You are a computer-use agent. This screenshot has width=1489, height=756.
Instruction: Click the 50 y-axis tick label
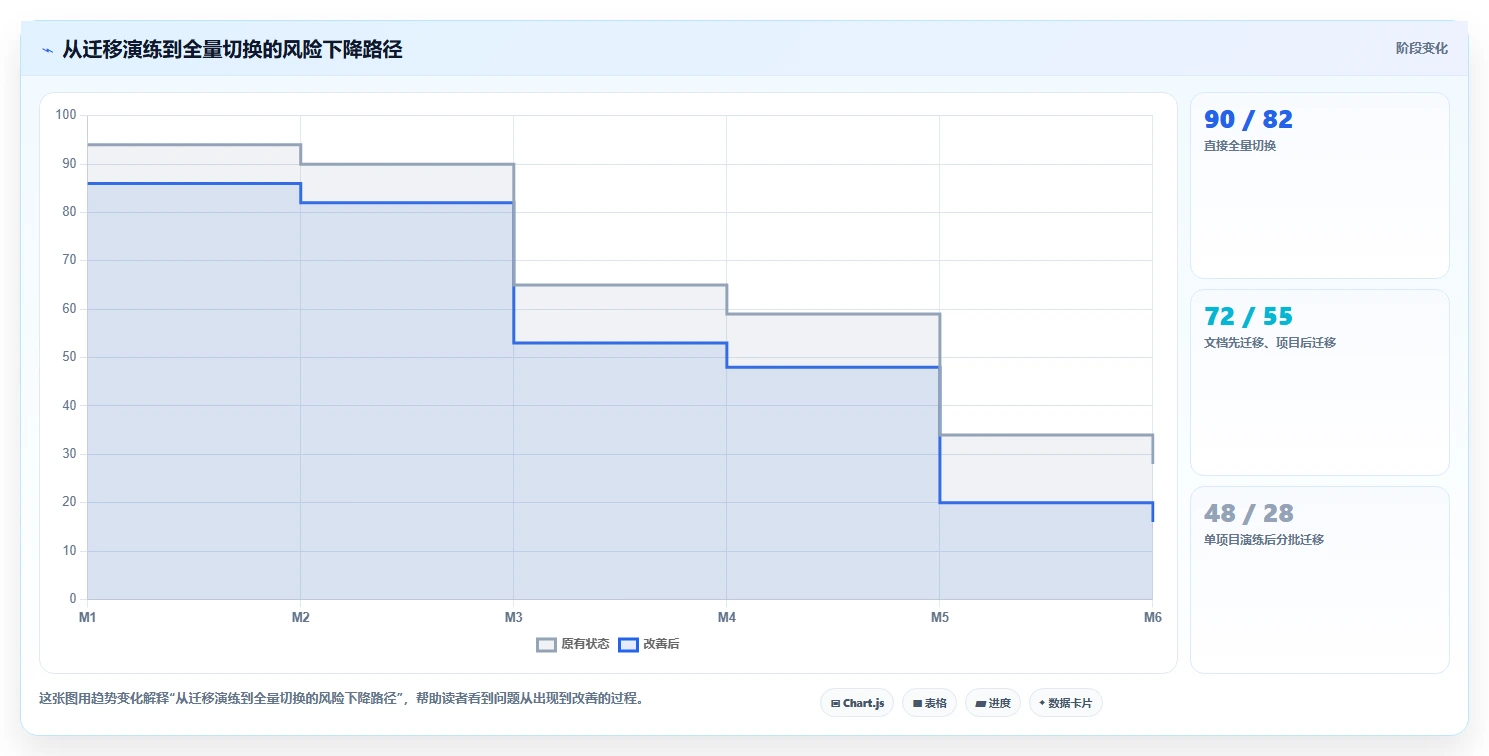[69, 357]
